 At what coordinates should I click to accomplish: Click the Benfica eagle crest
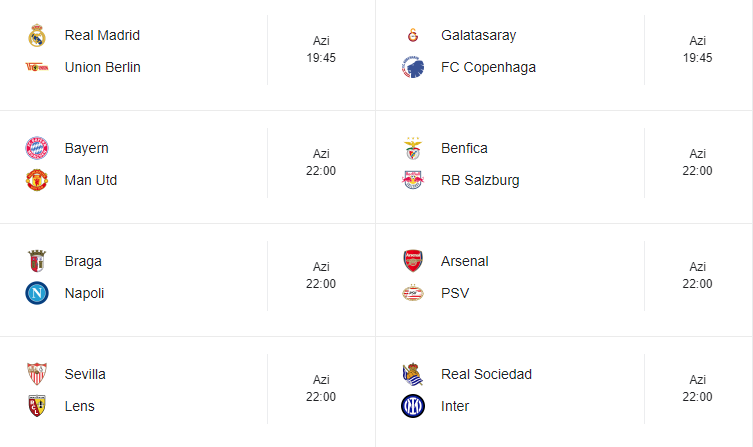coord(413,149)
